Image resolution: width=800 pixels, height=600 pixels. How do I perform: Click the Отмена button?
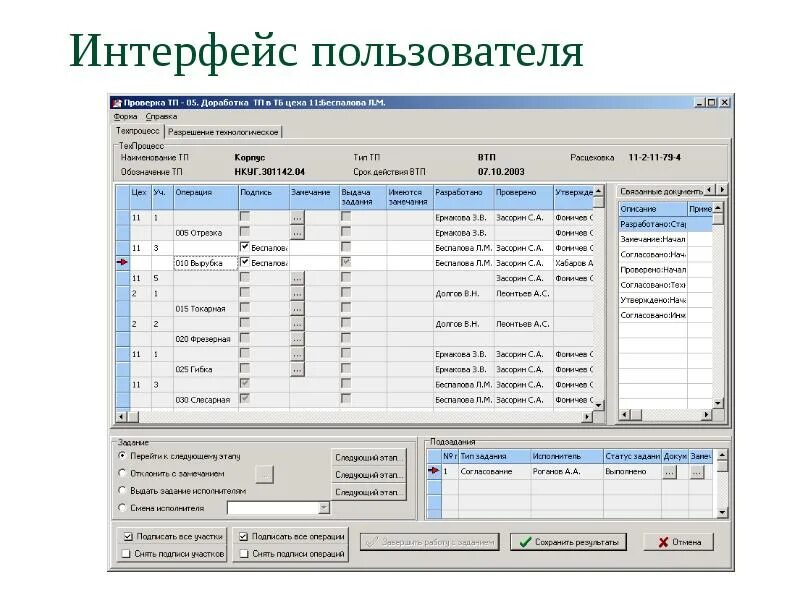point(678,542)
